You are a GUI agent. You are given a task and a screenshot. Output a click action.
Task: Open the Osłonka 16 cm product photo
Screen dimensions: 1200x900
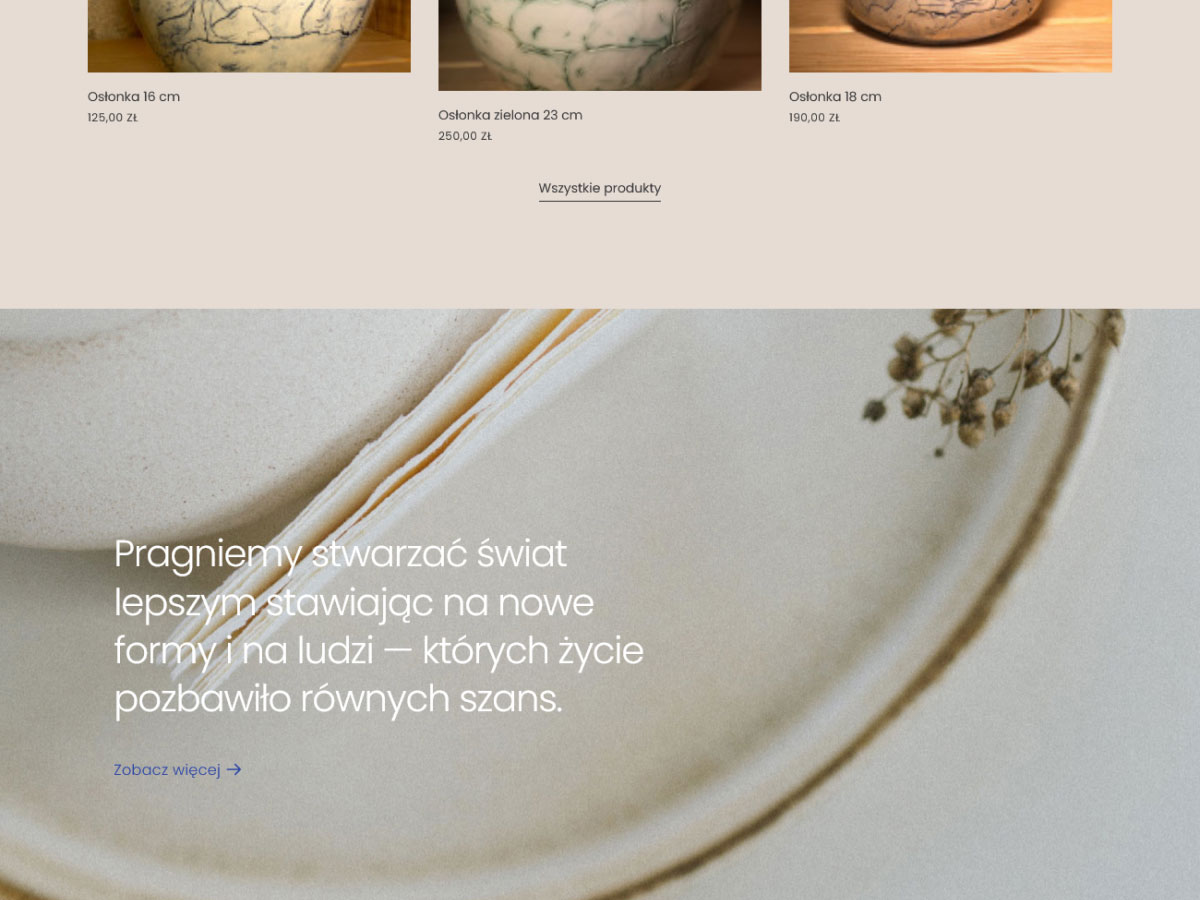point(249,36)
